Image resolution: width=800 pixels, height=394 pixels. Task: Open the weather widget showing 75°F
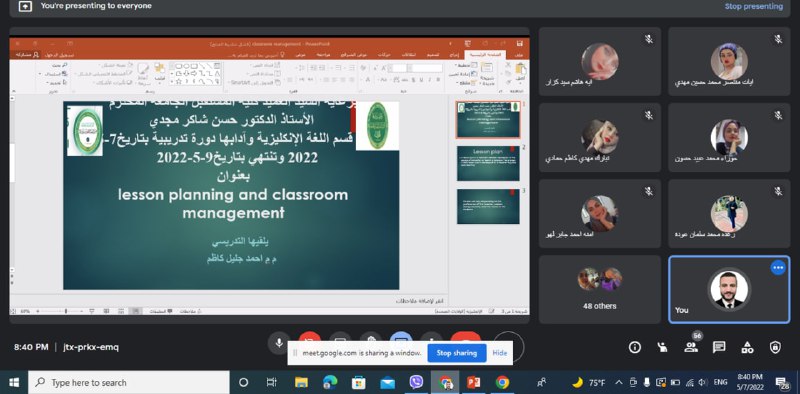click(x=588, y=382)
